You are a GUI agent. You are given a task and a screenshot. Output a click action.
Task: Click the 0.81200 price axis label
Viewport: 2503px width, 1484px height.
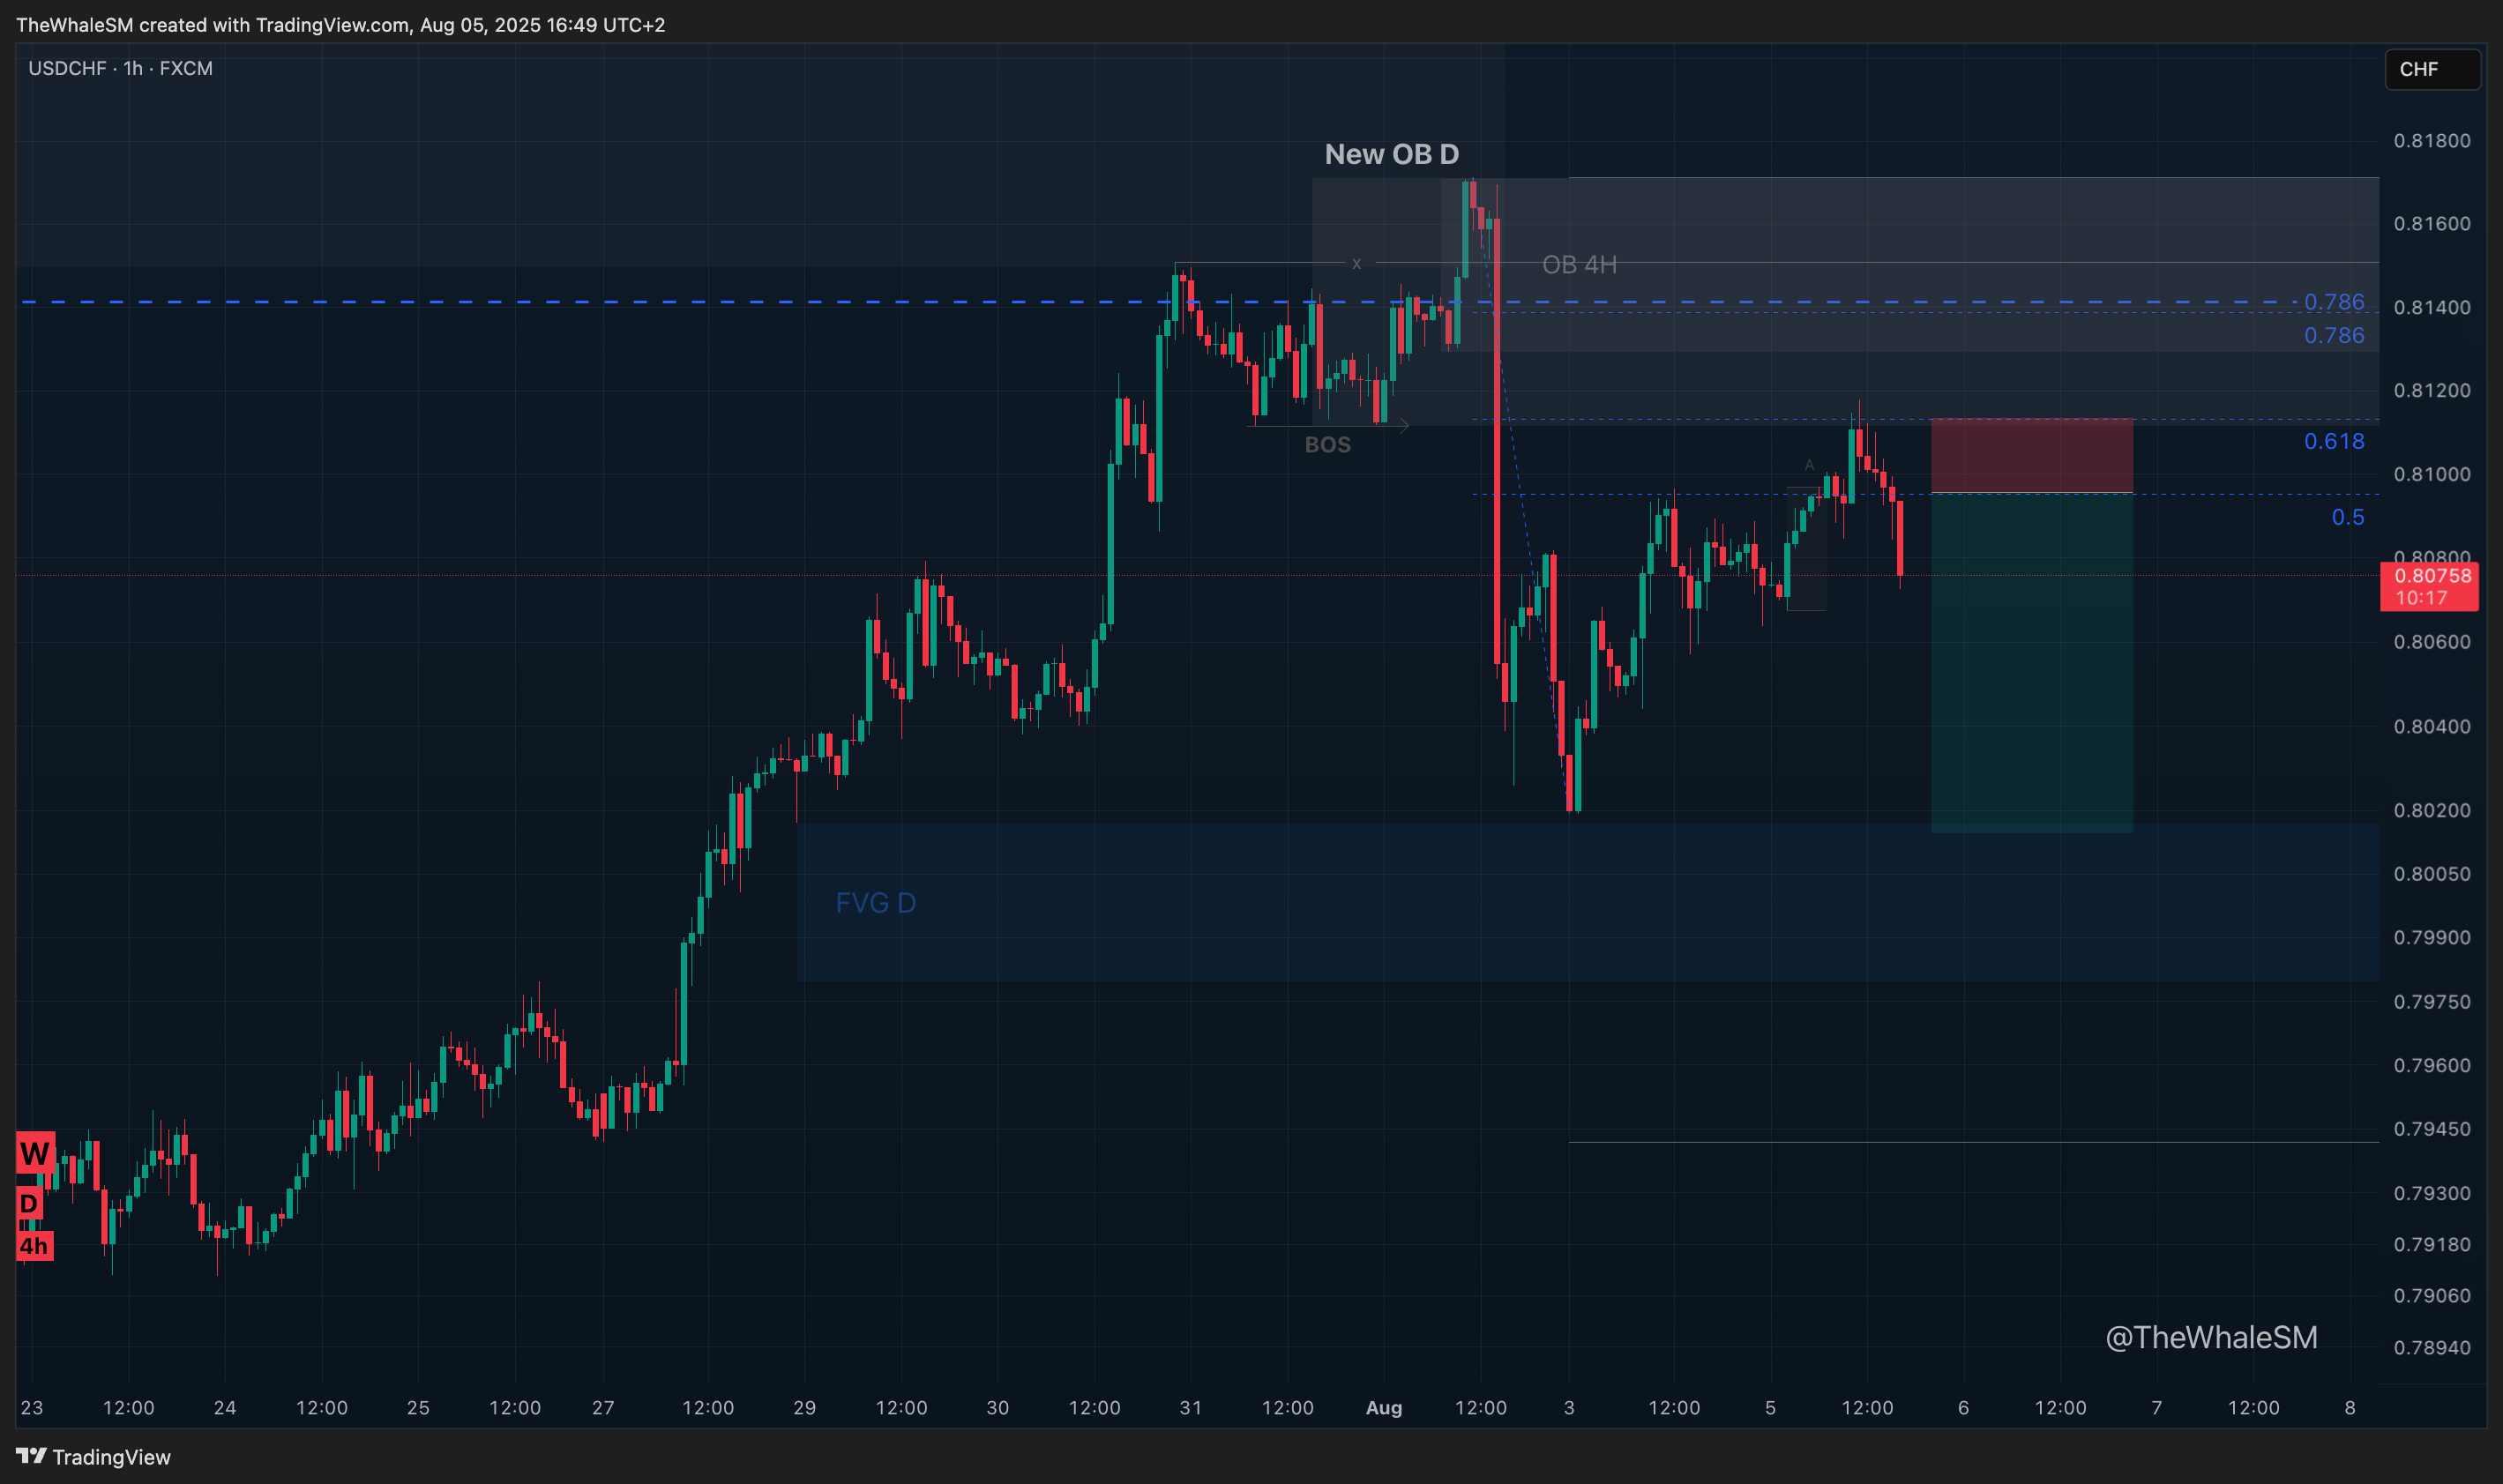2431,390
